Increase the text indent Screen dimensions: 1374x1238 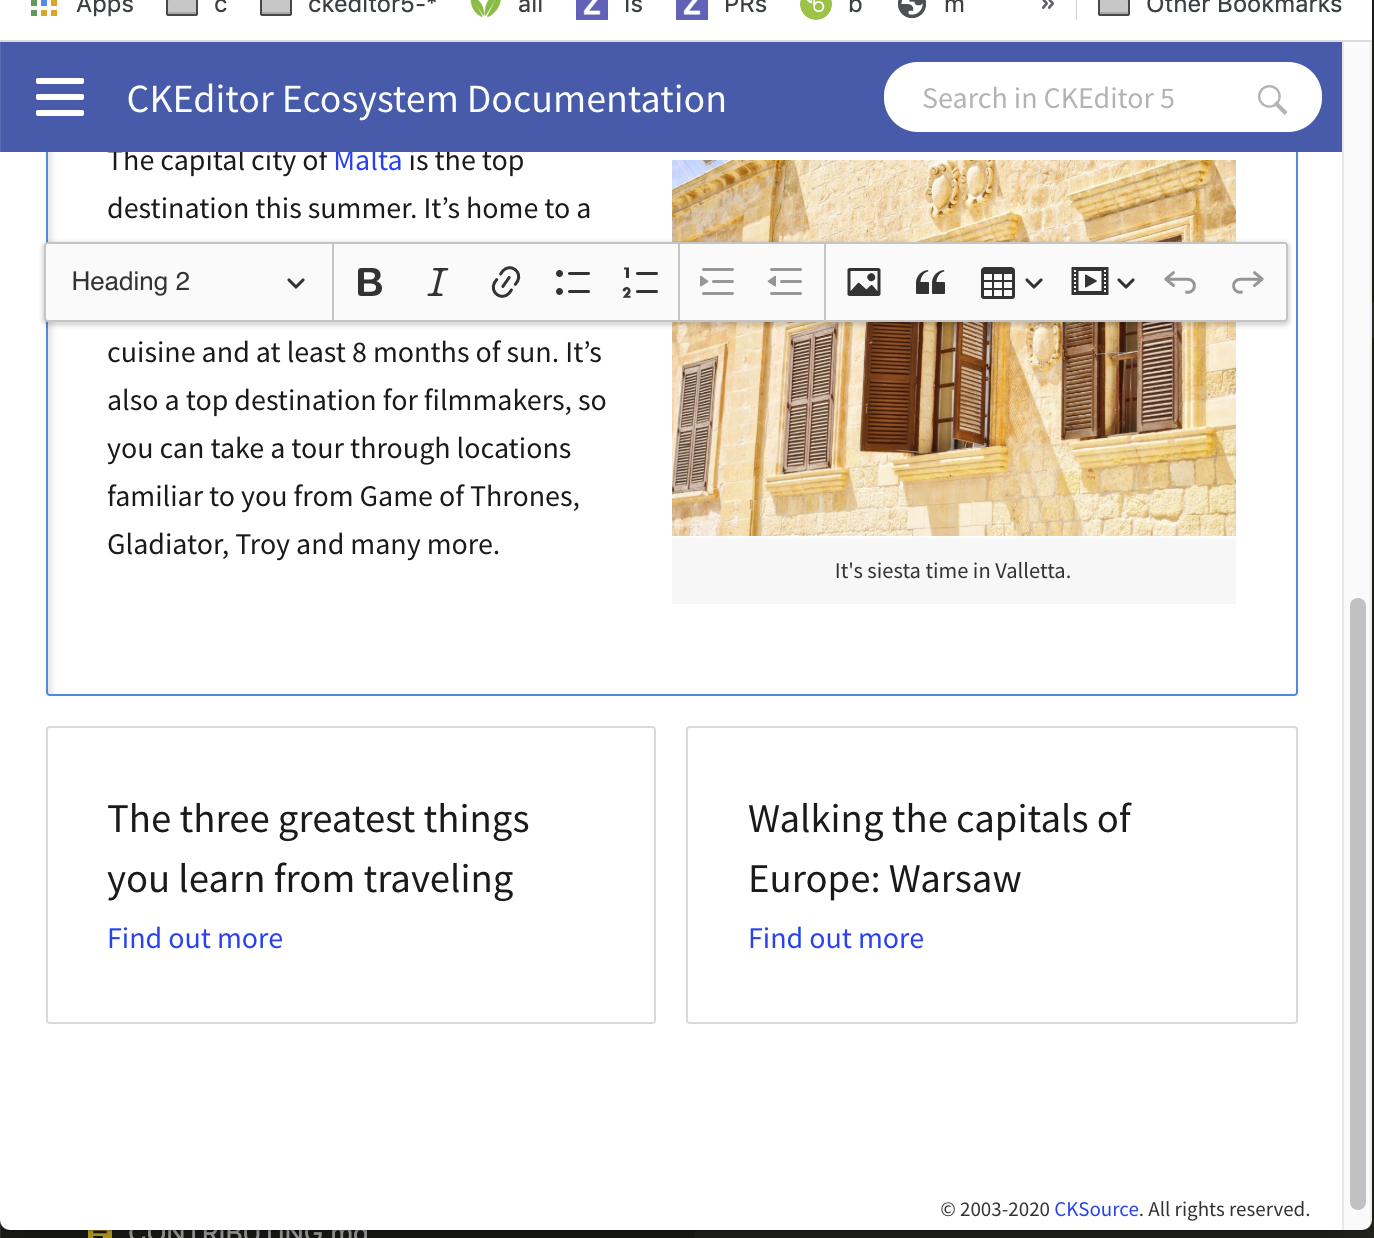tap(717, 282)
